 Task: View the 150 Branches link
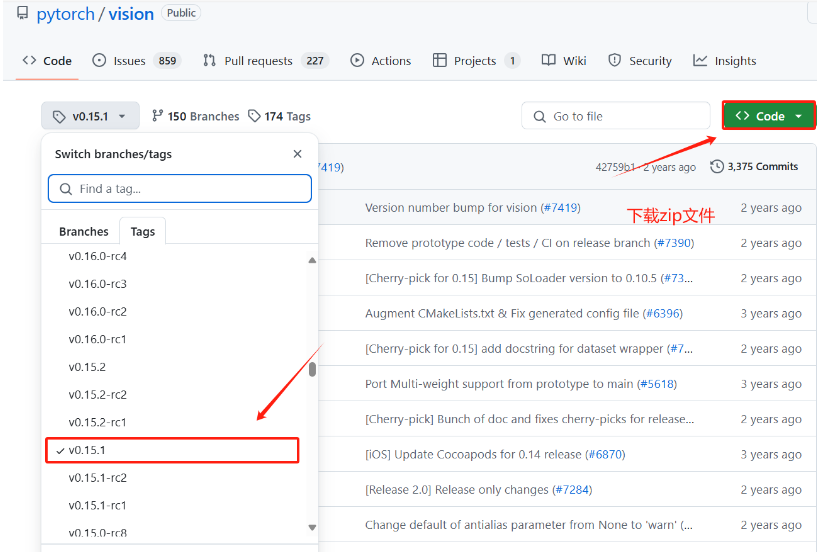pyautogui.click(x=195, y=116)
